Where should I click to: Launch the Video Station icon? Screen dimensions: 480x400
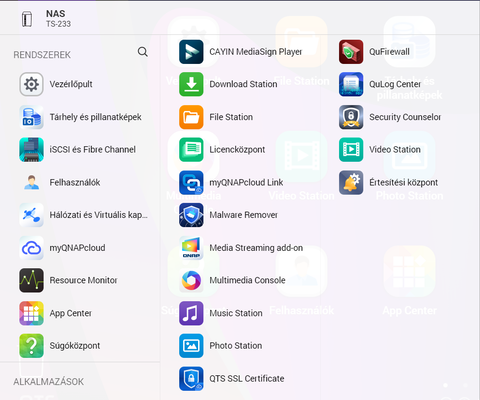(351, 150)
